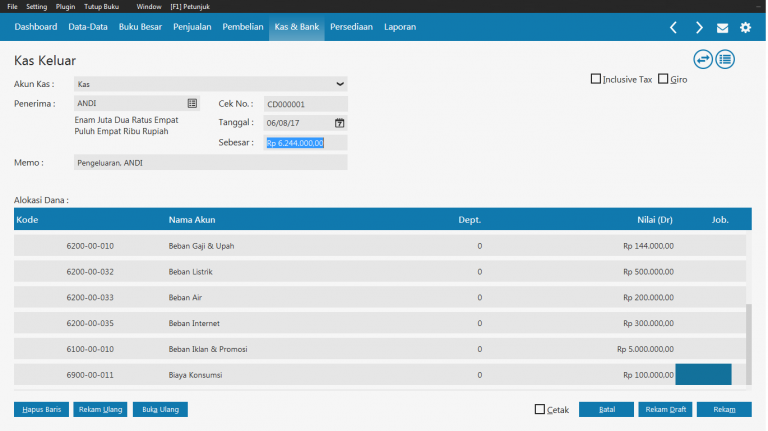Open the mail envelope icon
This screenshot has width=768, height=431.
[x=722, y=27]
